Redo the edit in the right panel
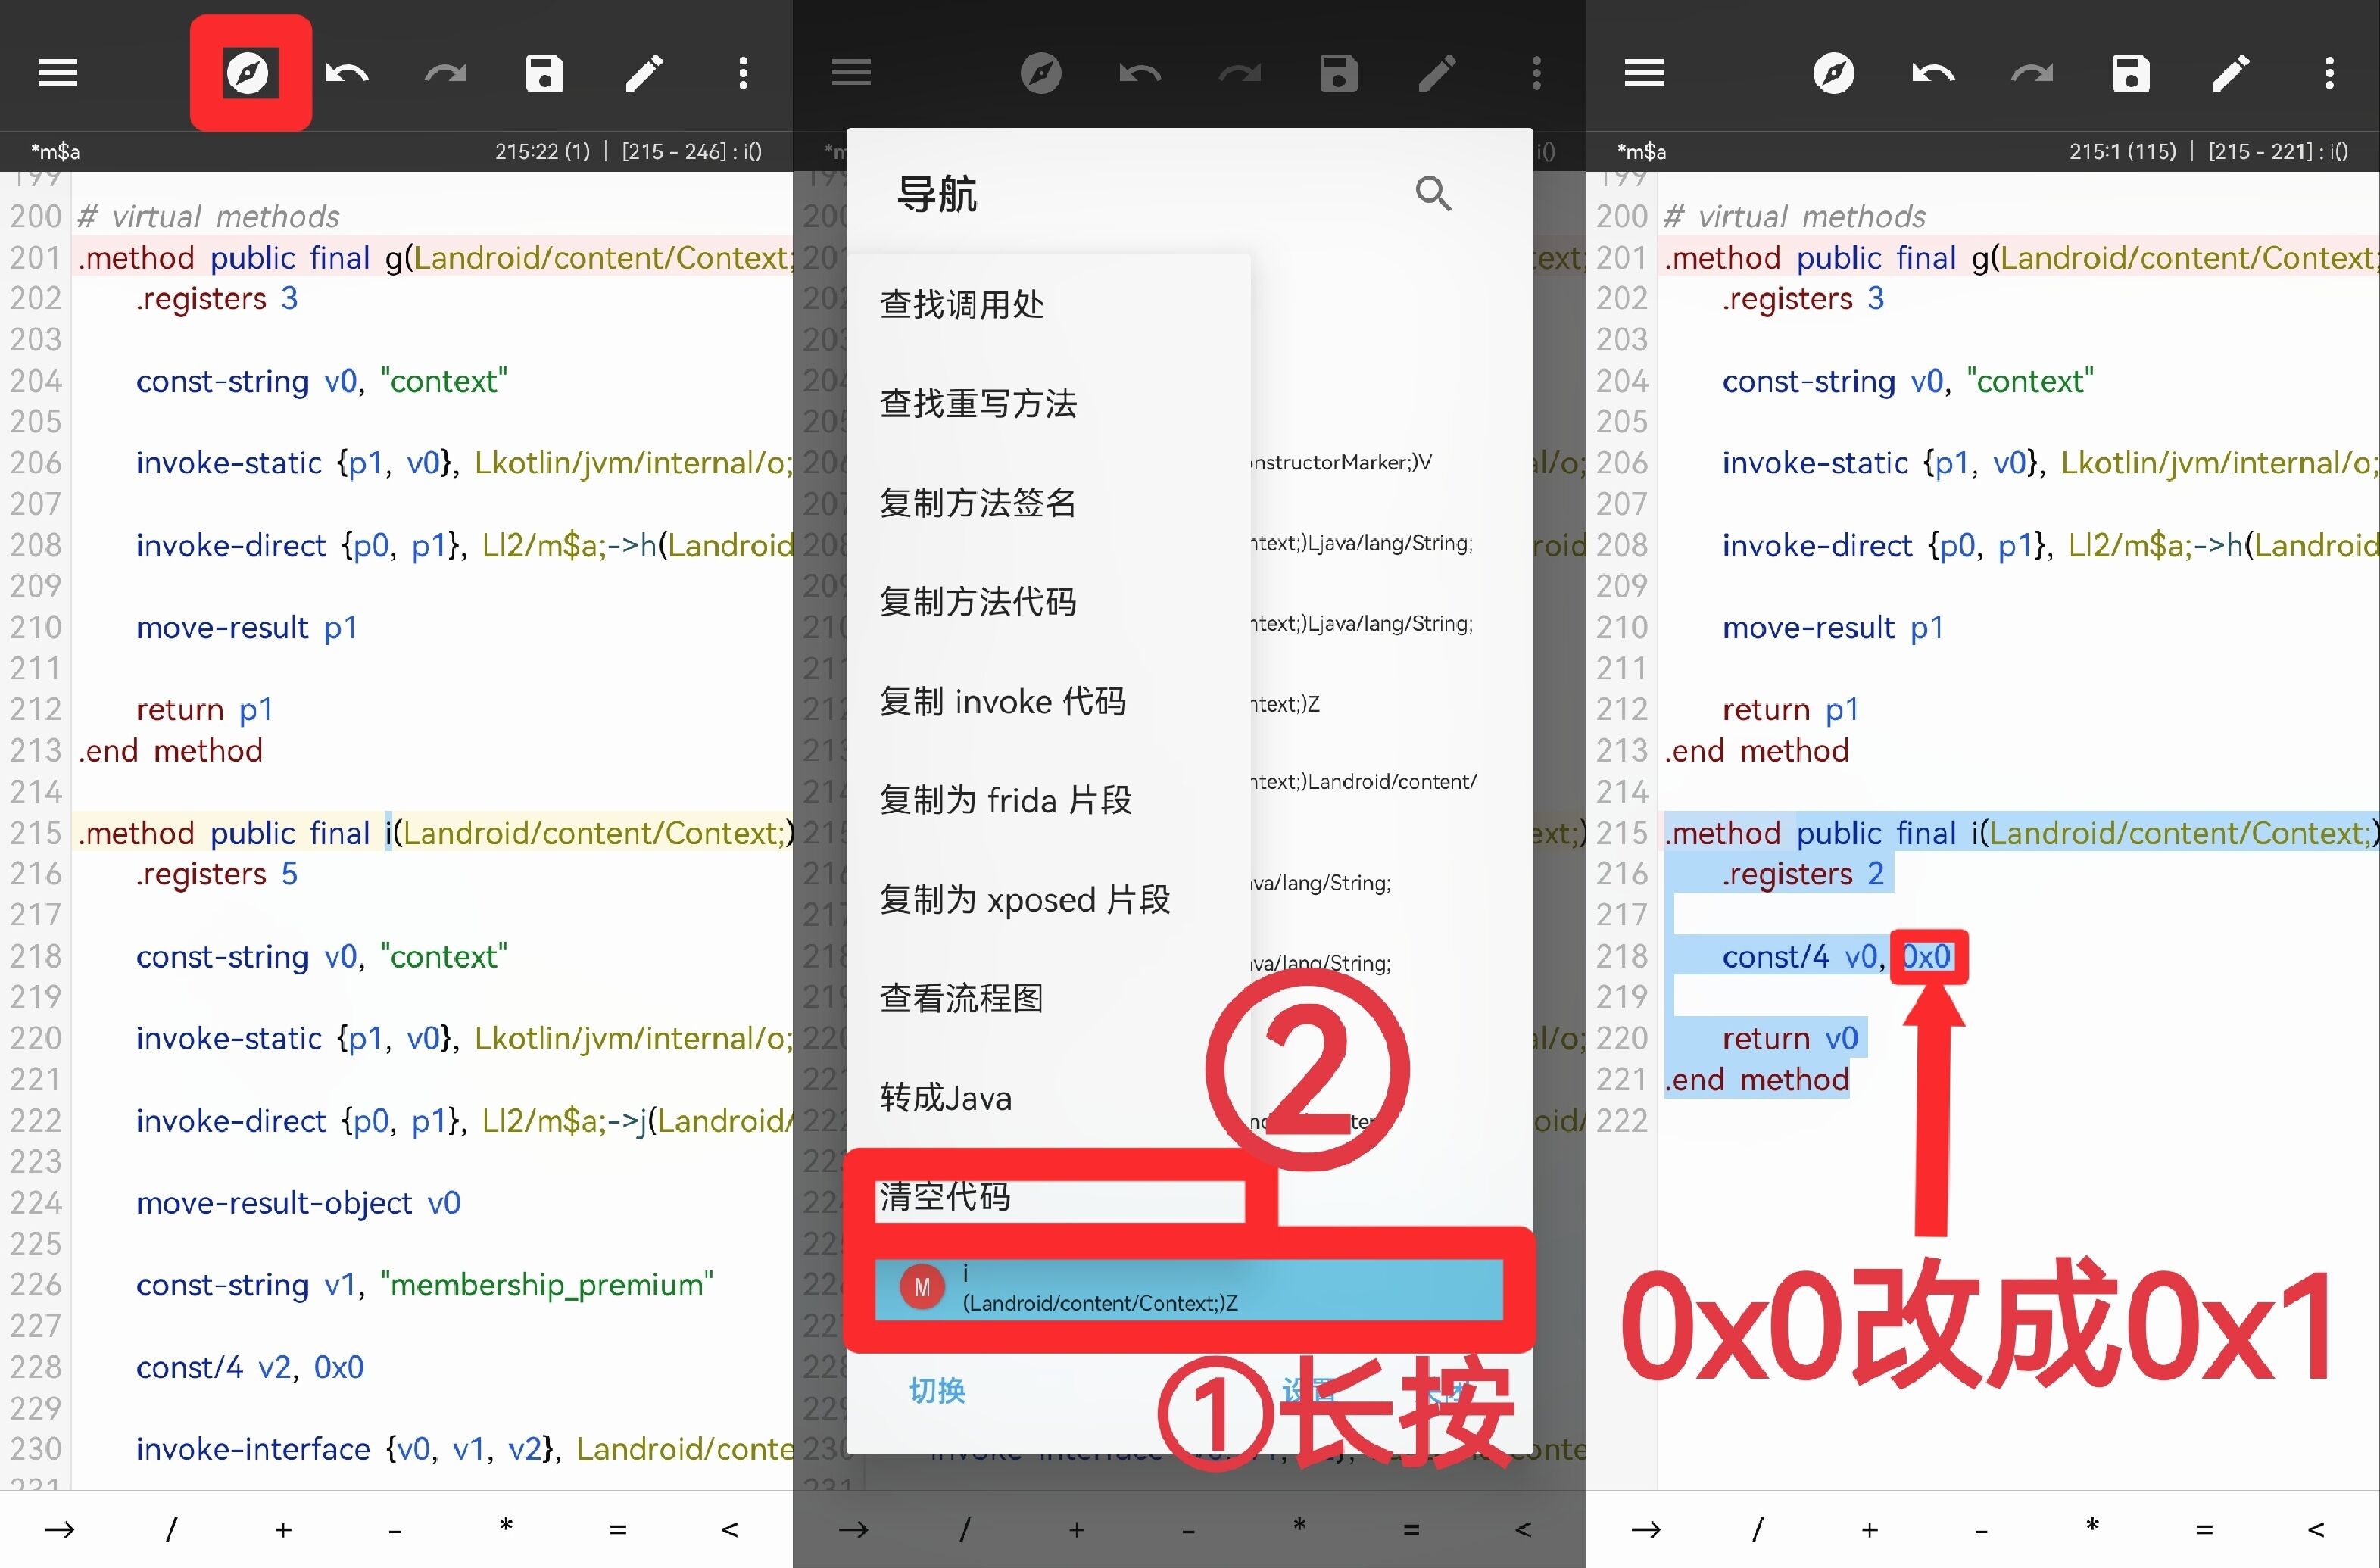Viewport: 2380px width, 1568px height. [2032, 73]
